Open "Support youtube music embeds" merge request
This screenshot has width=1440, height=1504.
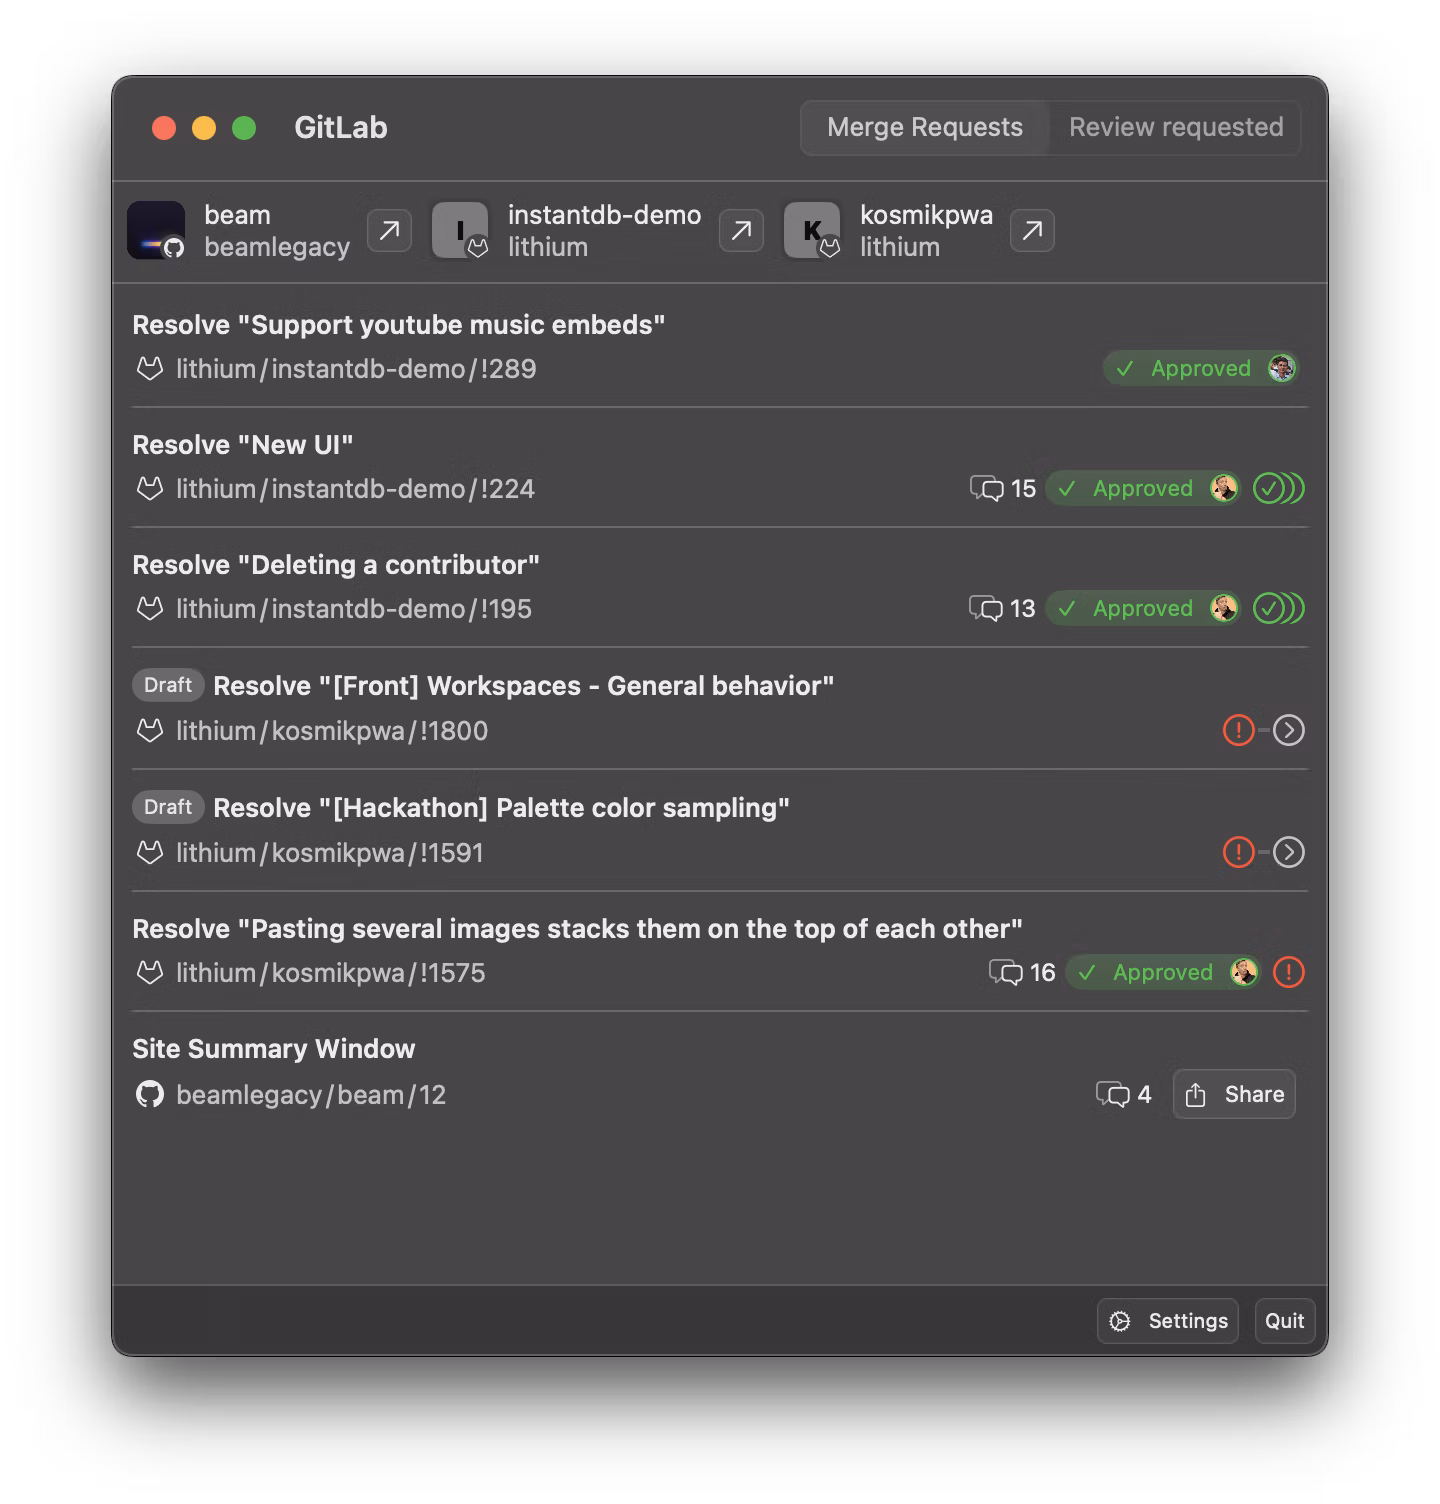[399, 326]
